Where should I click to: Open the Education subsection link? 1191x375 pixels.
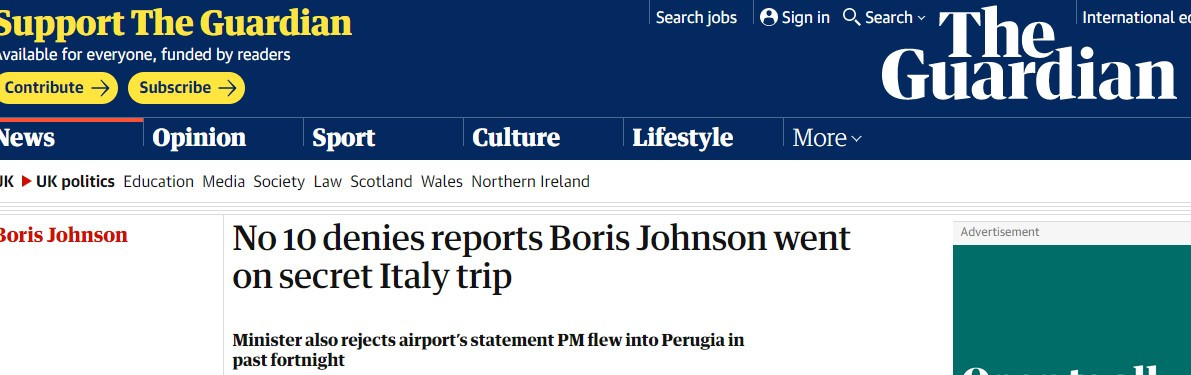(x=158, y=181)
